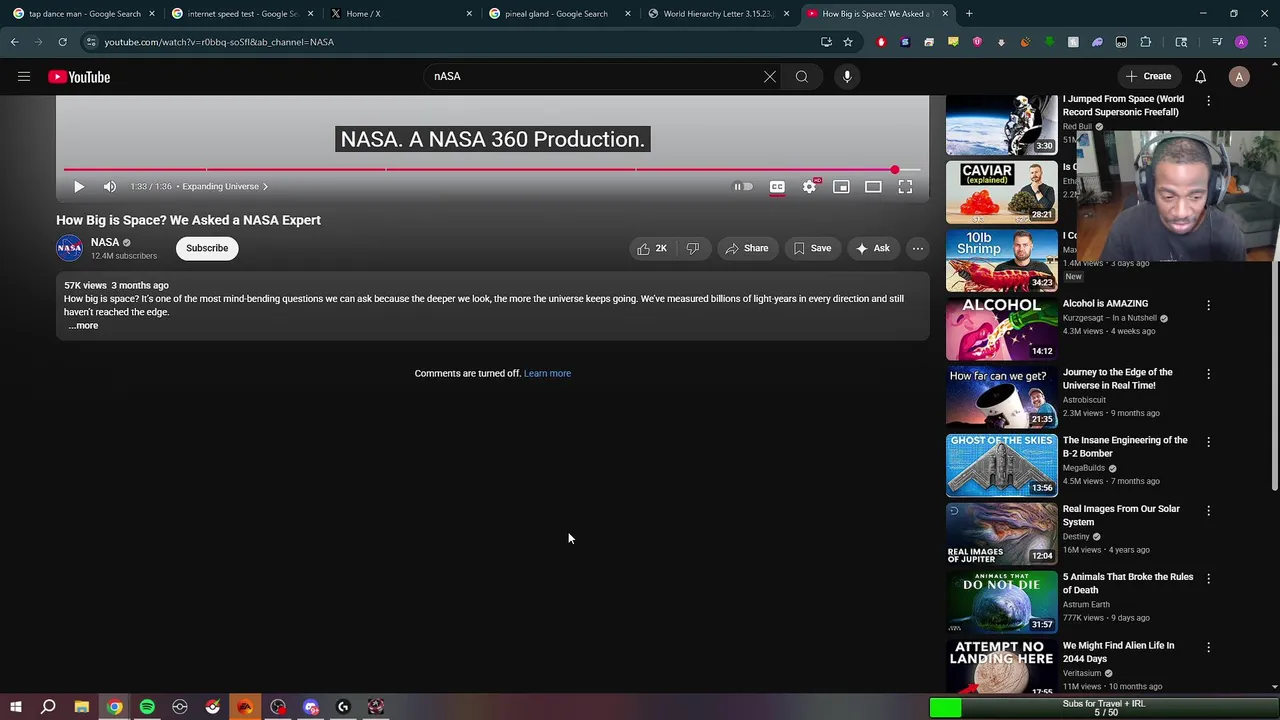
Task: Reload the page
Action: point(62,42)
